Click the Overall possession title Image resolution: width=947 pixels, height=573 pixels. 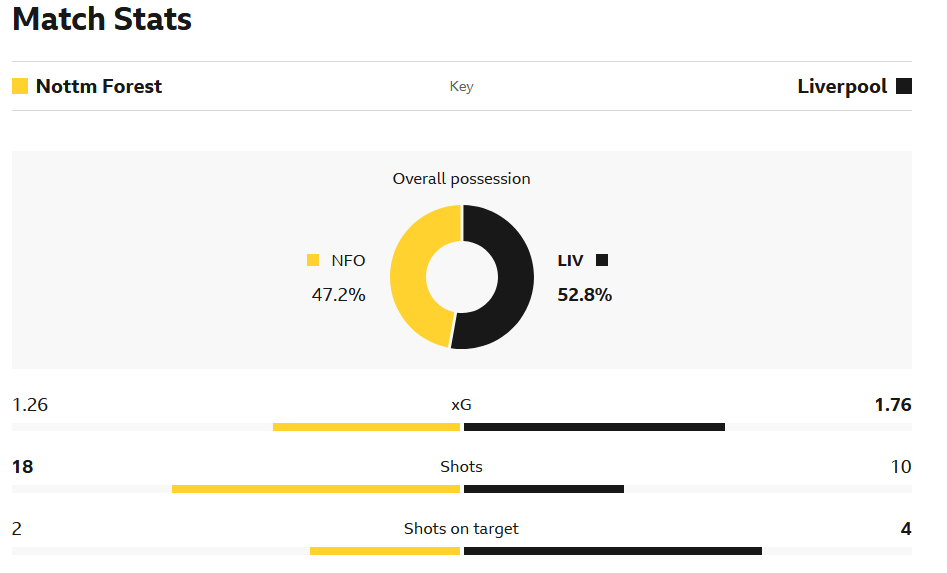(x=461, y=179)
